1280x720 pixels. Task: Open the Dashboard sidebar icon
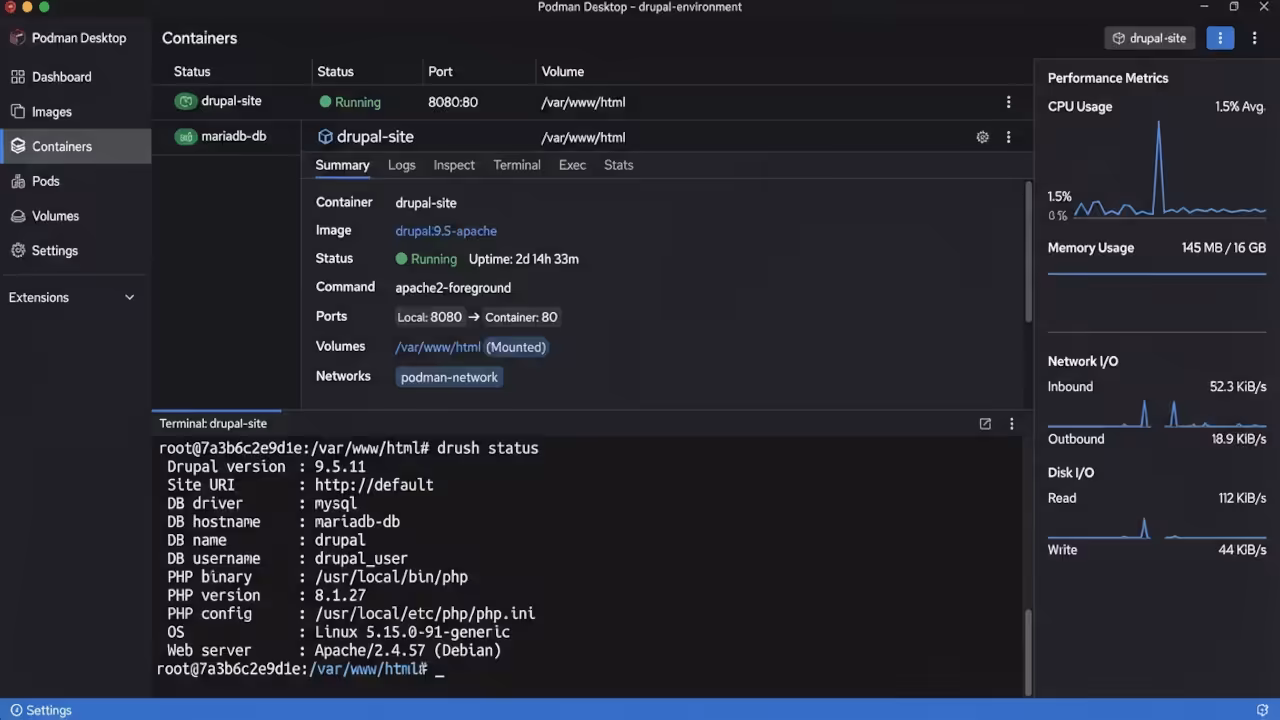(18, 77)
